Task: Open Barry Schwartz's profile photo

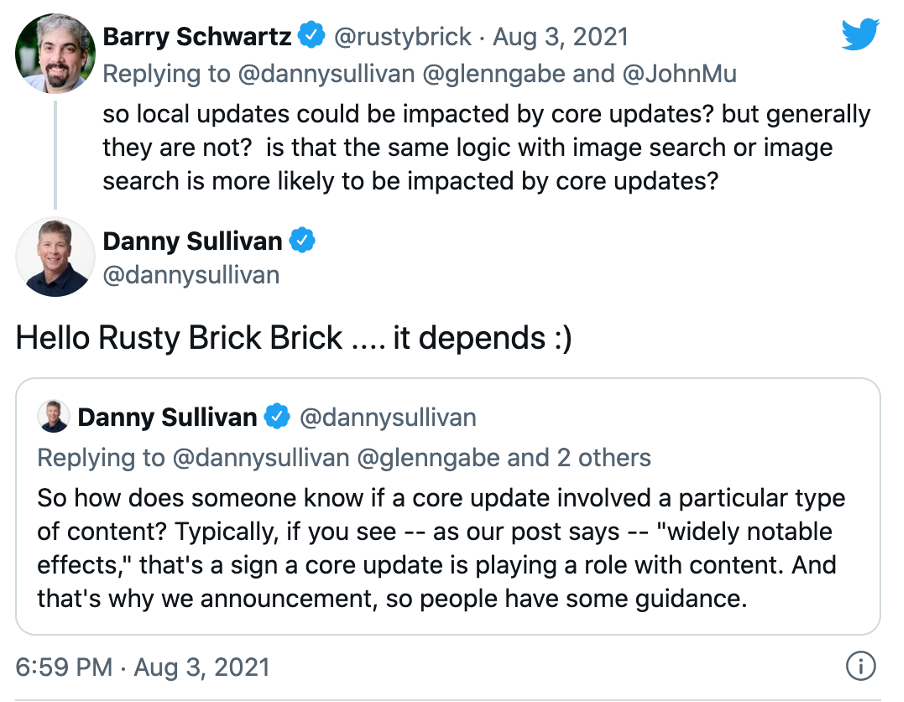Action: (55, 54)
